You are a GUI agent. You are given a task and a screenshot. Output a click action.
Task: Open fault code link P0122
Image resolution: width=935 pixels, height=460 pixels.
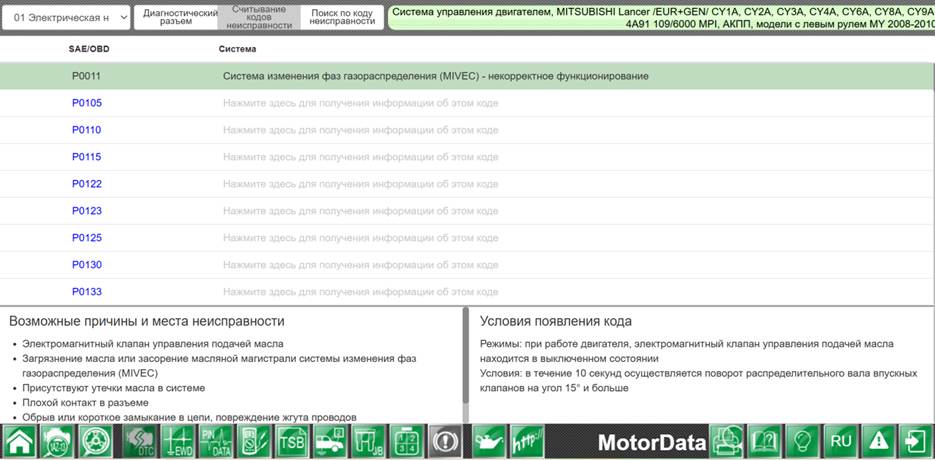tap(87, 184)
